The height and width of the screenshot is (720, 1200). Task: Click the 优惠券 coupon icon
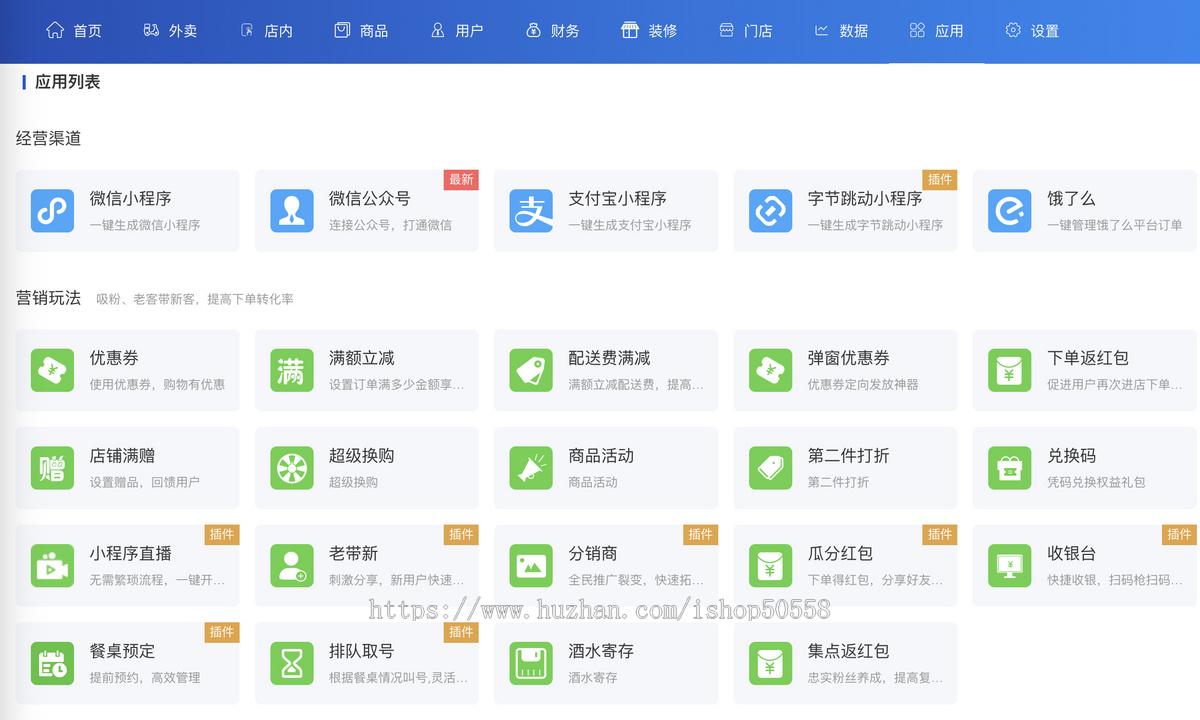tap(52, 370)
